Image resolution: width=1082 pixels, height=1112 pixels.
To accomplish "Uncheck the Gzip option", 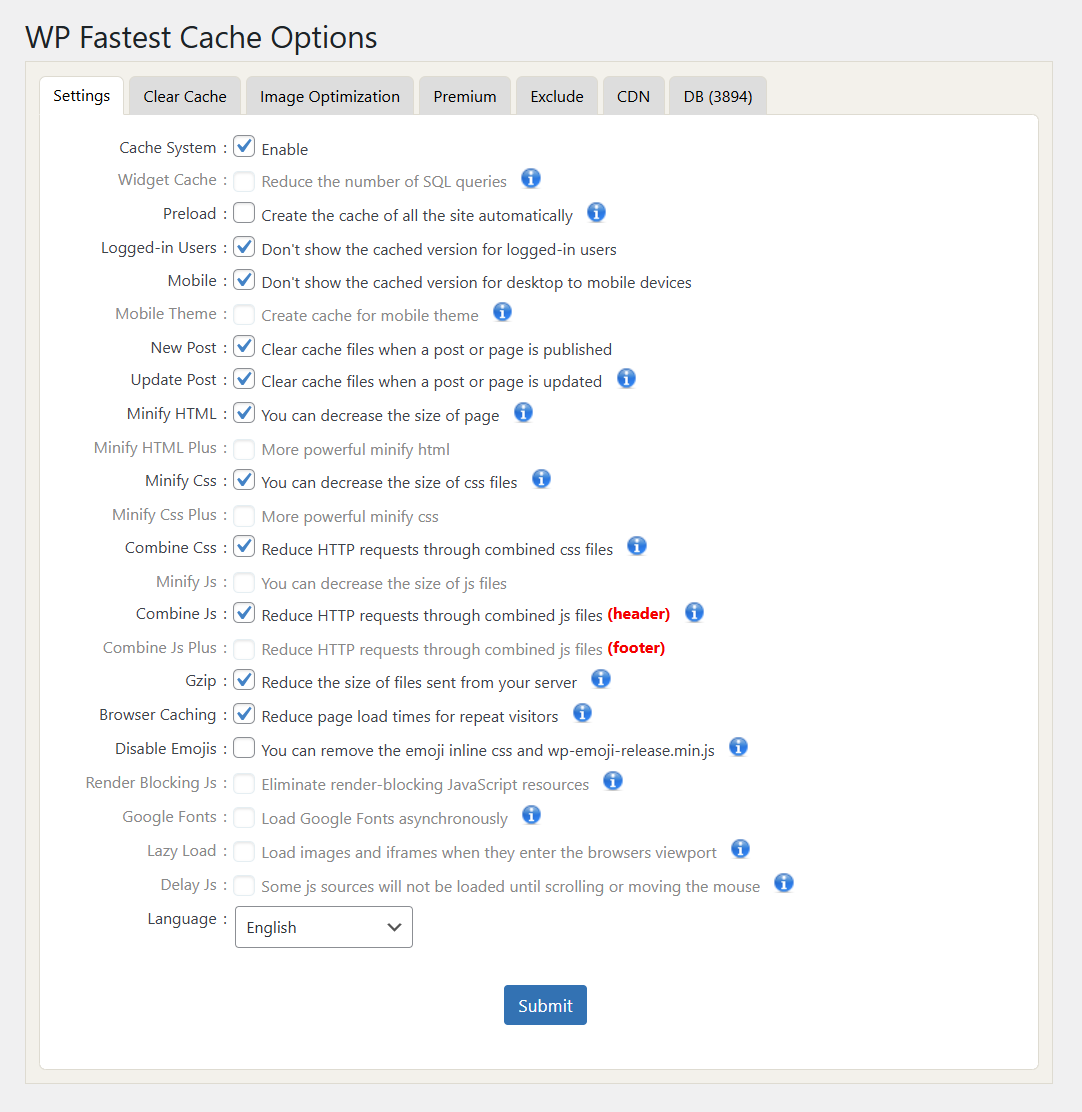I will tap(244, 681).
